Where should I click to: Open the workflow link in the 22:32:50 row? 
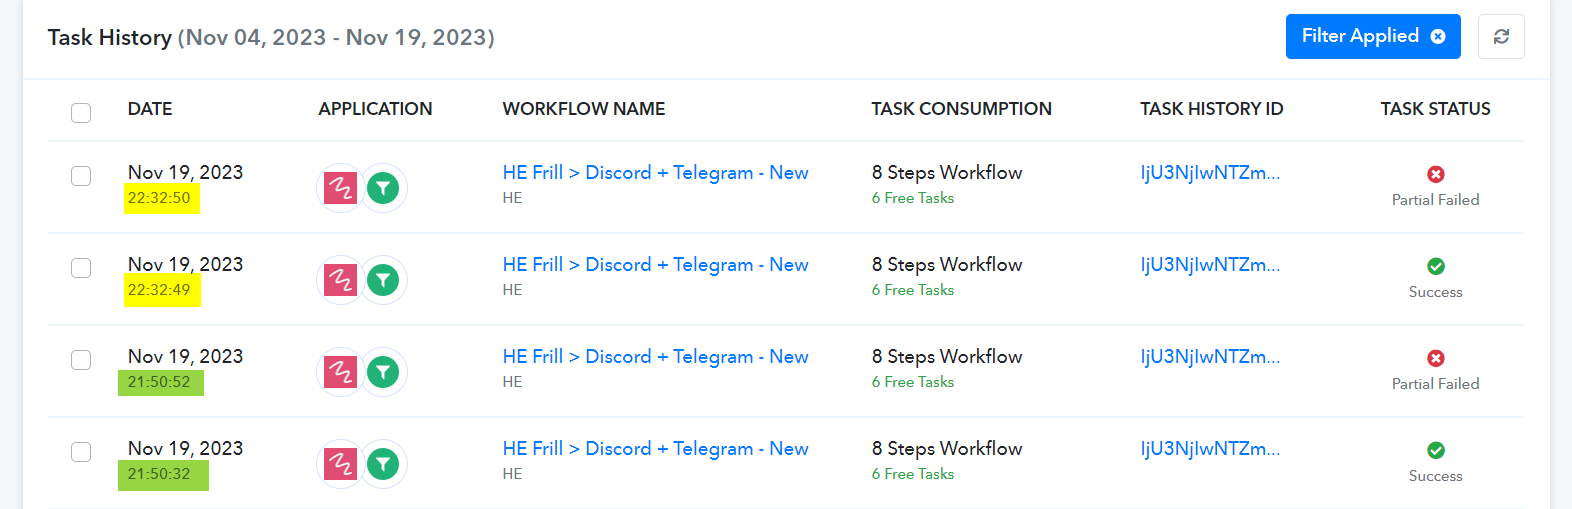[x=655, y=173]
